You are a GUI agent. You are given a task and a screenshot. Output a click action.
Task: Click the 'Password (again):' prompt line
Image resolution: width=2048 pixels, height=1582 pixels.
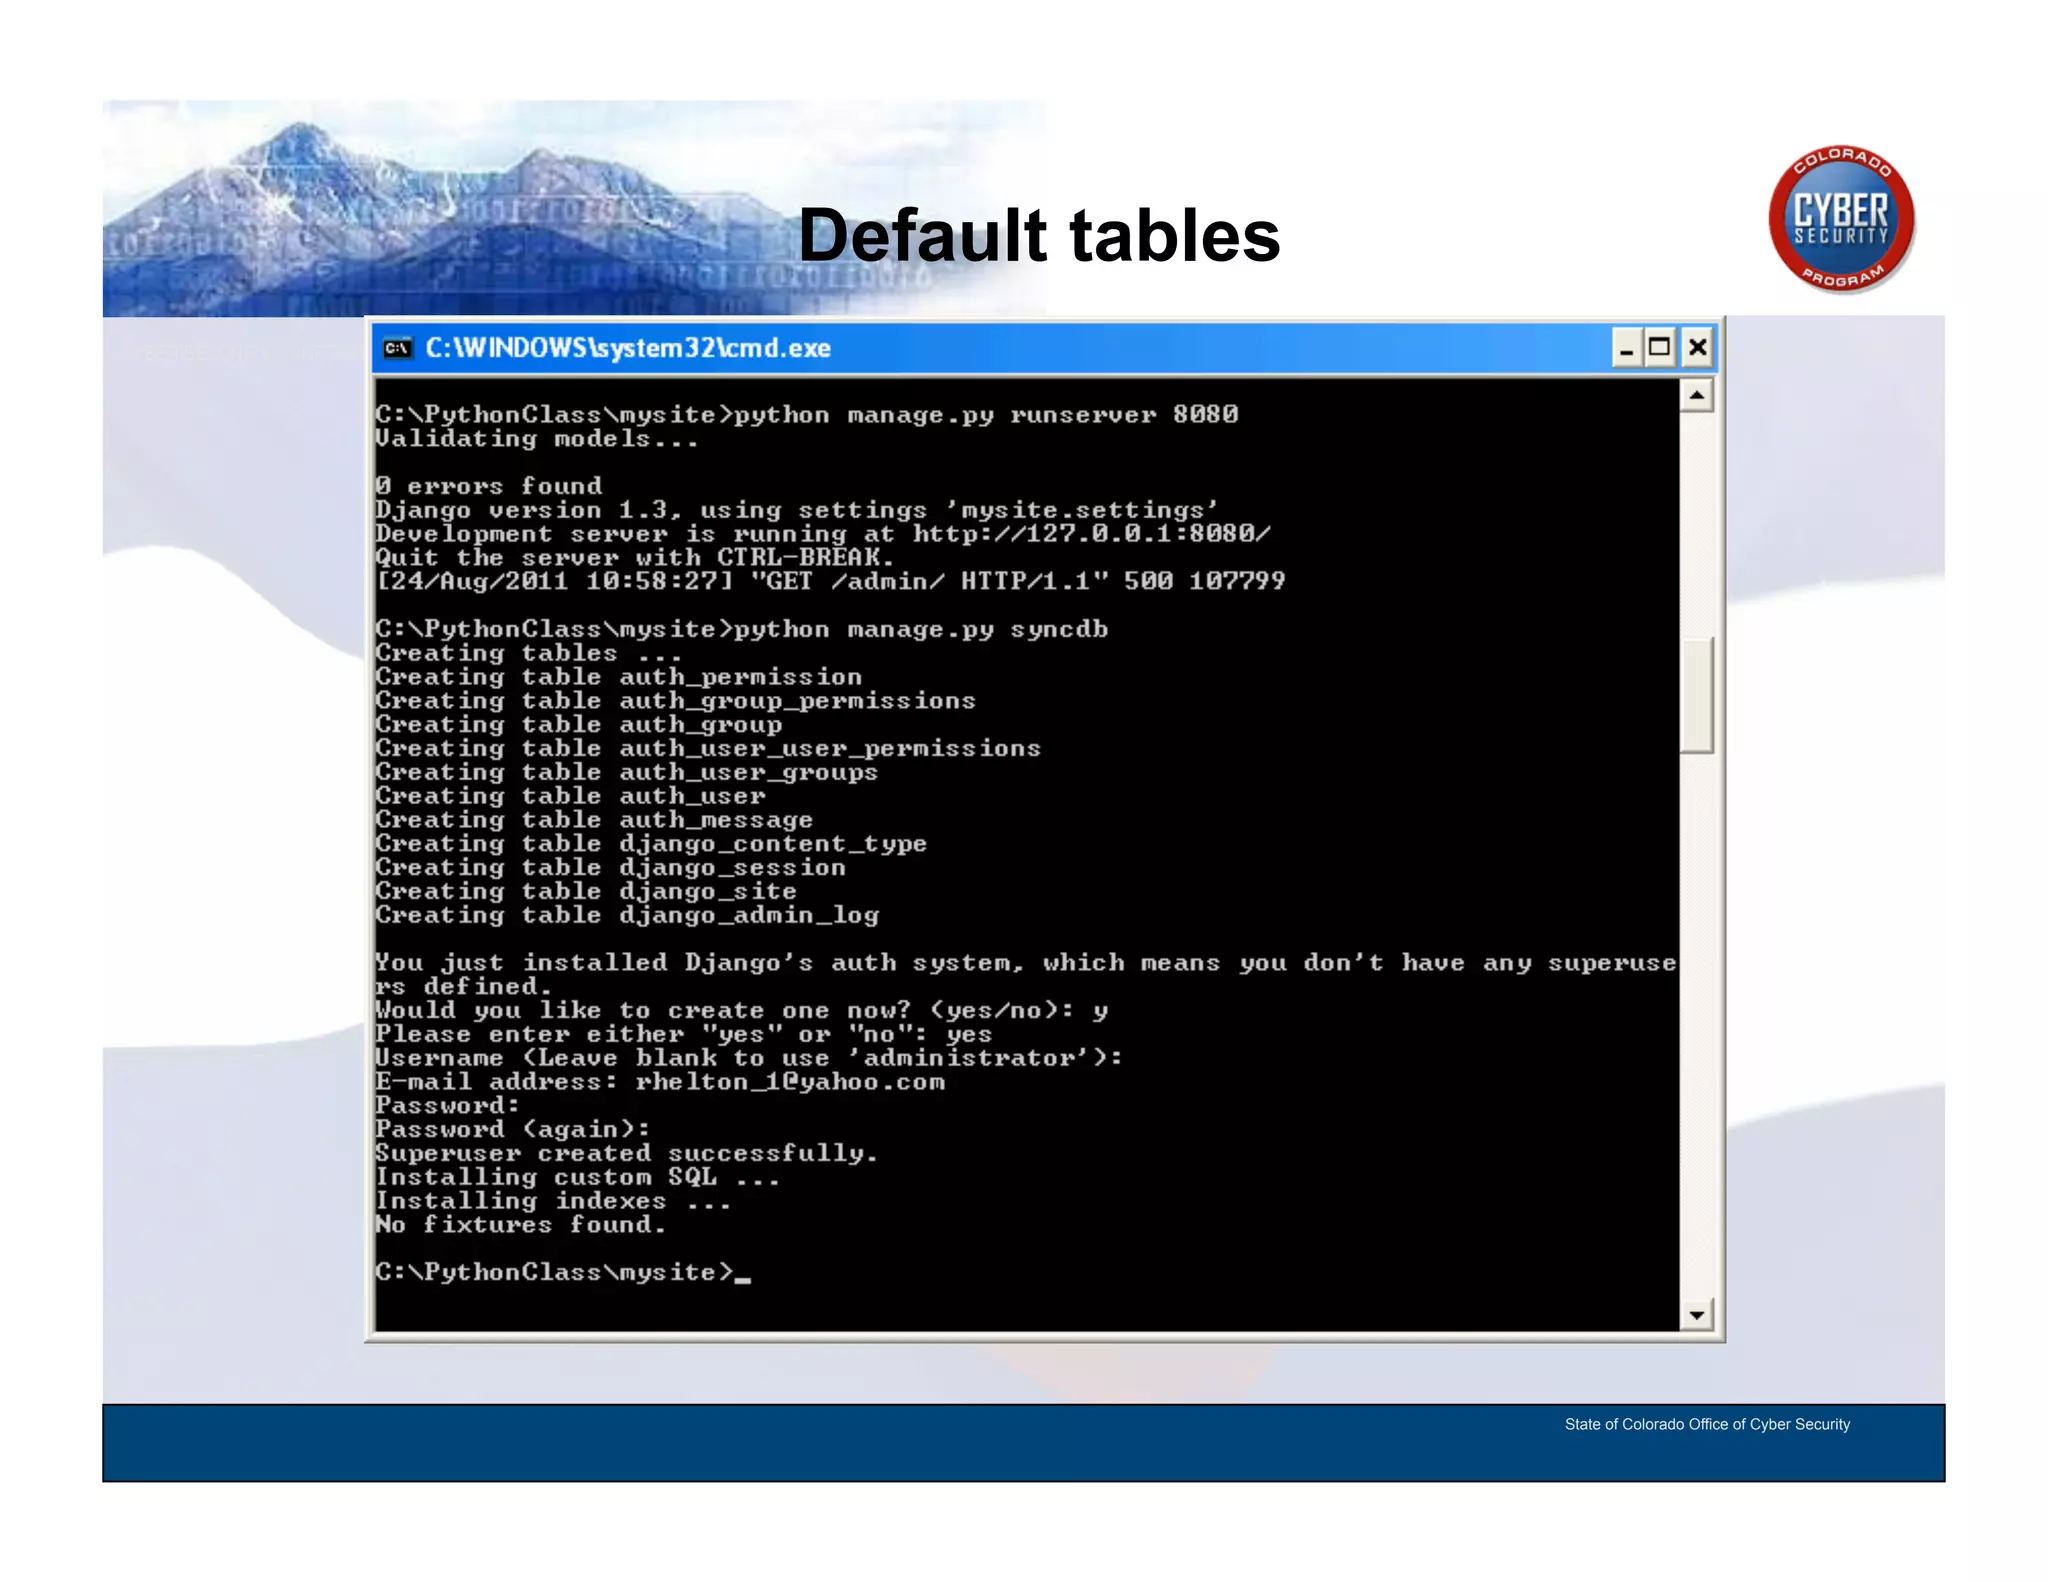coord(513,1130)
